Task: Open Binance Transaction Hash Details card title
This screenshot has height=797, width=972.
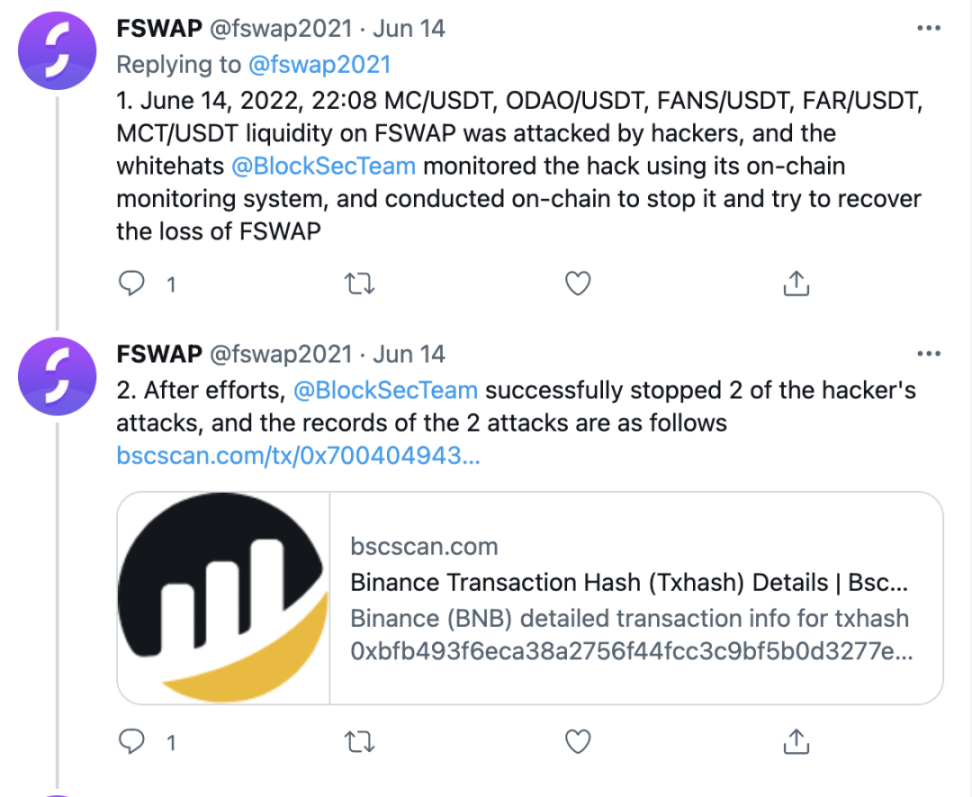Action: (629, 583)
